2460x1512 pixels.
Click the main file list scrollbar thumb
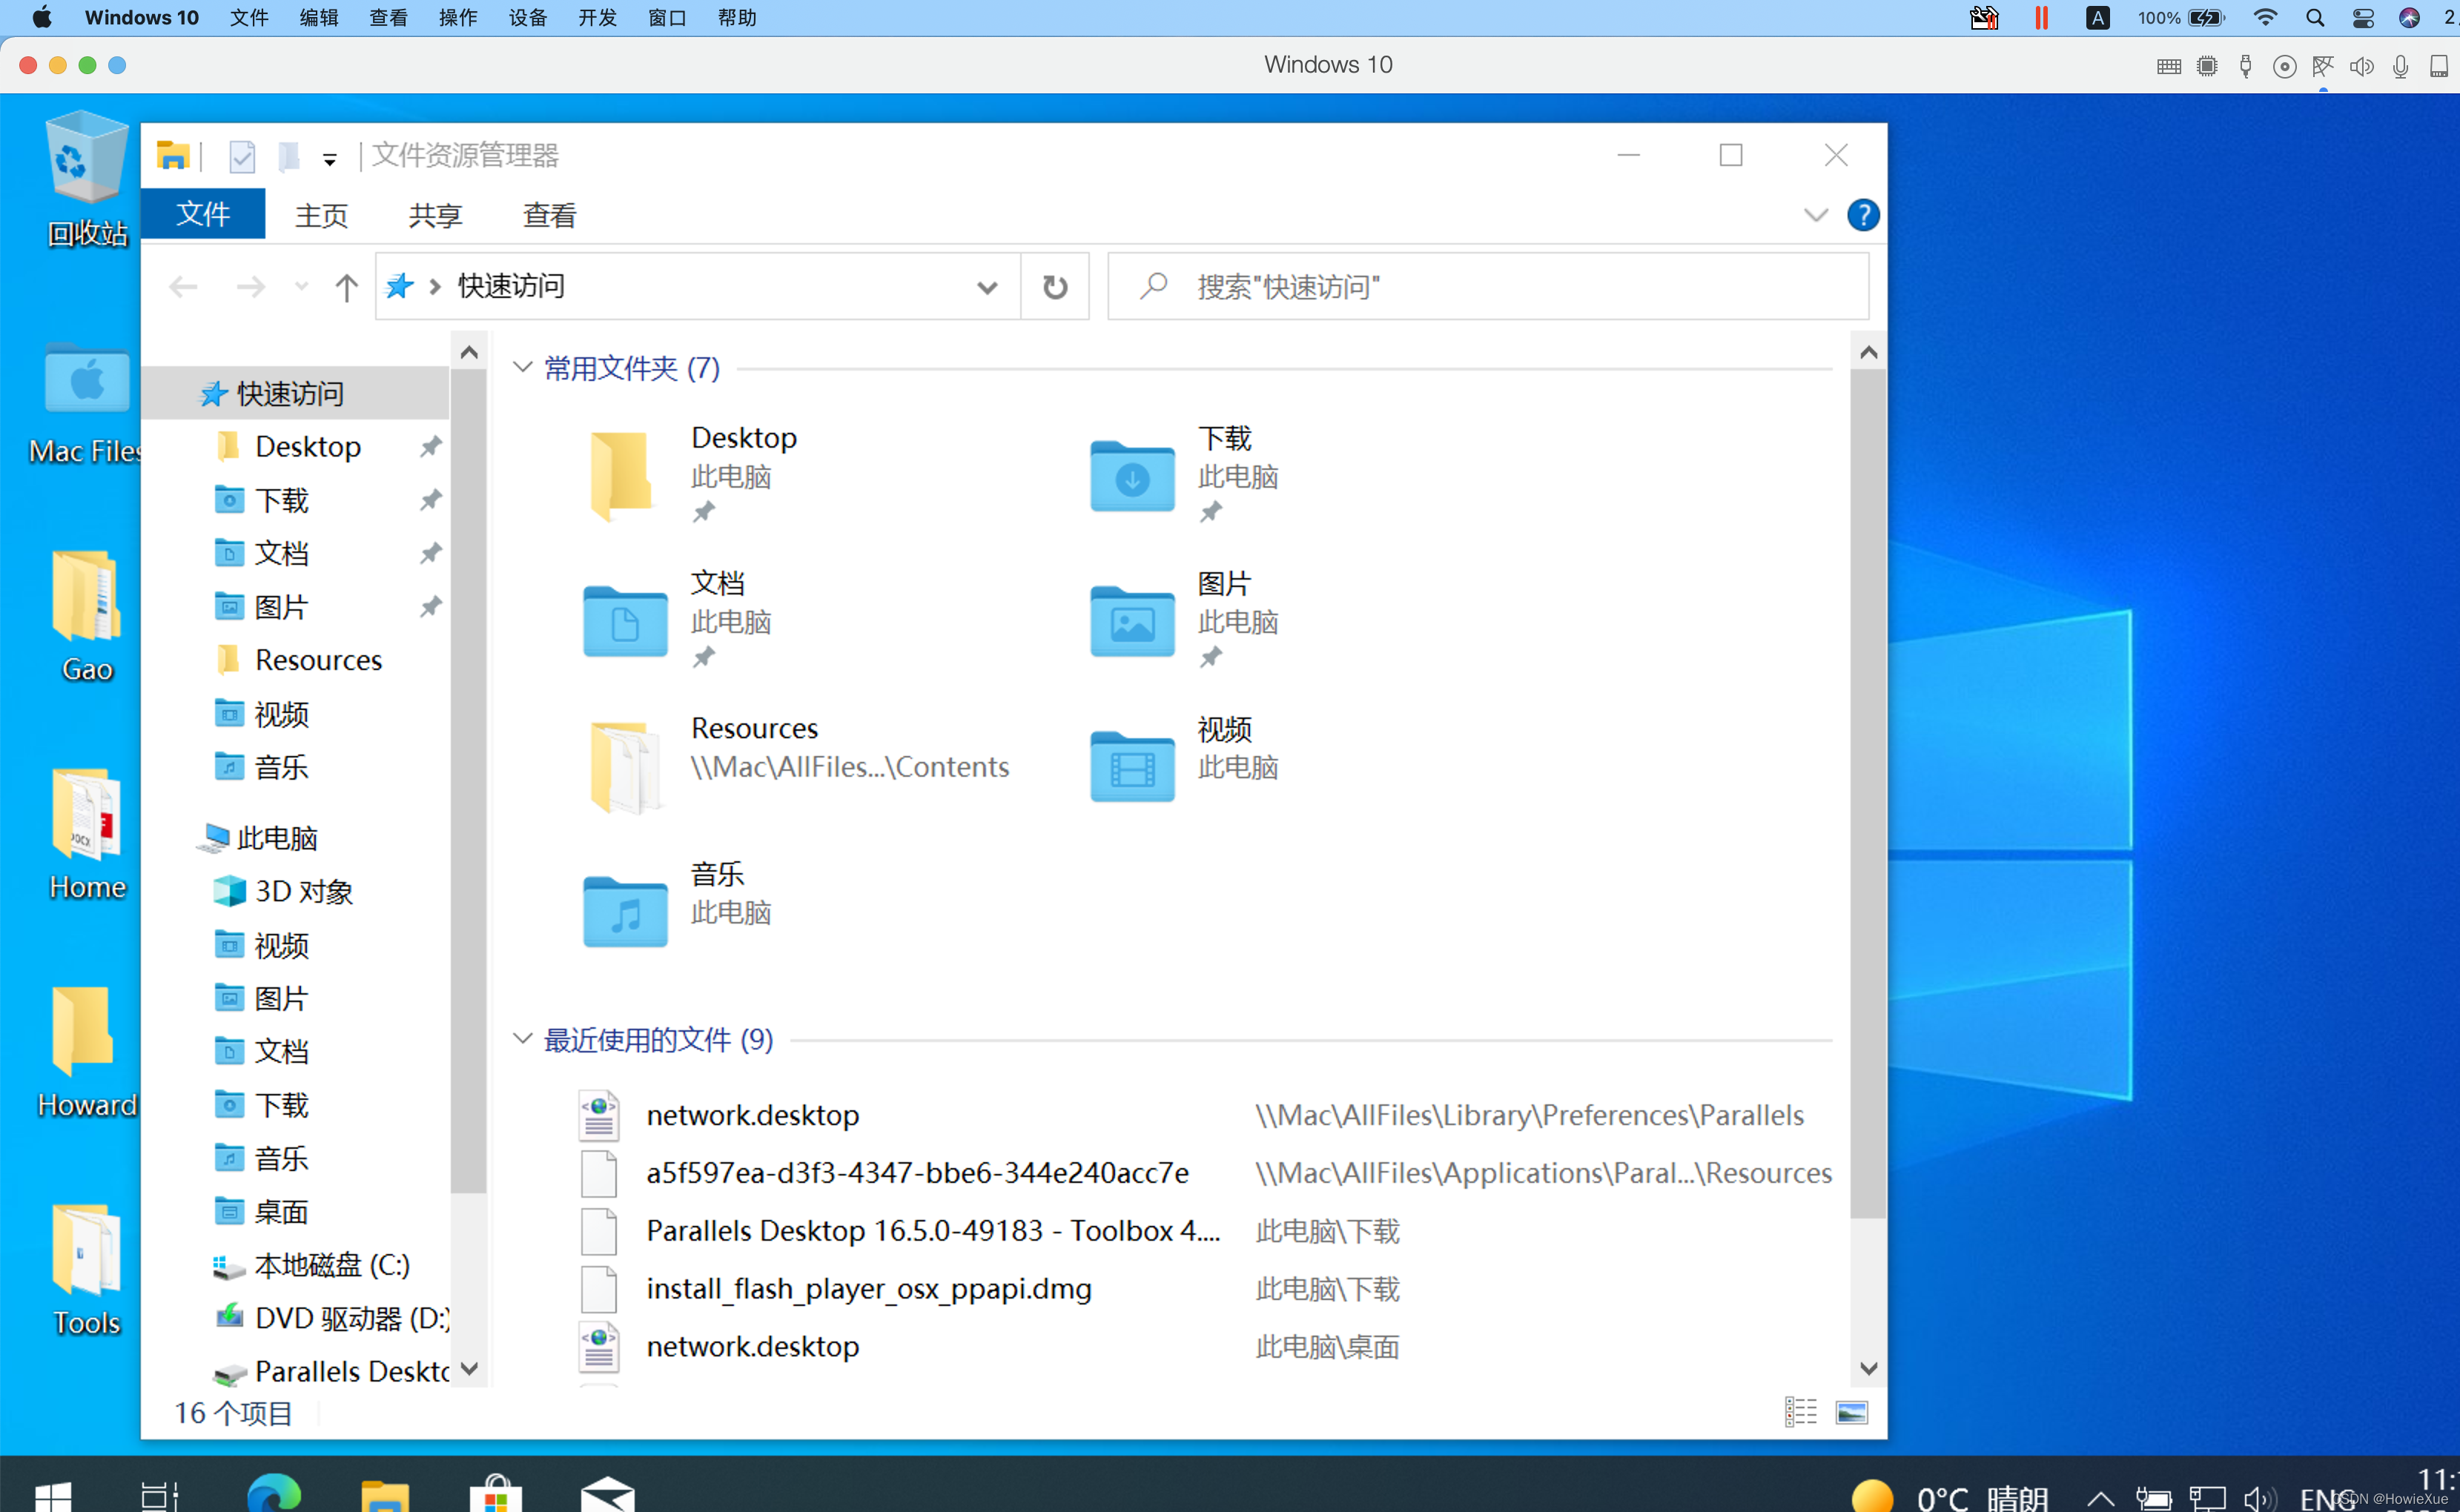(x=1867, y=794)
